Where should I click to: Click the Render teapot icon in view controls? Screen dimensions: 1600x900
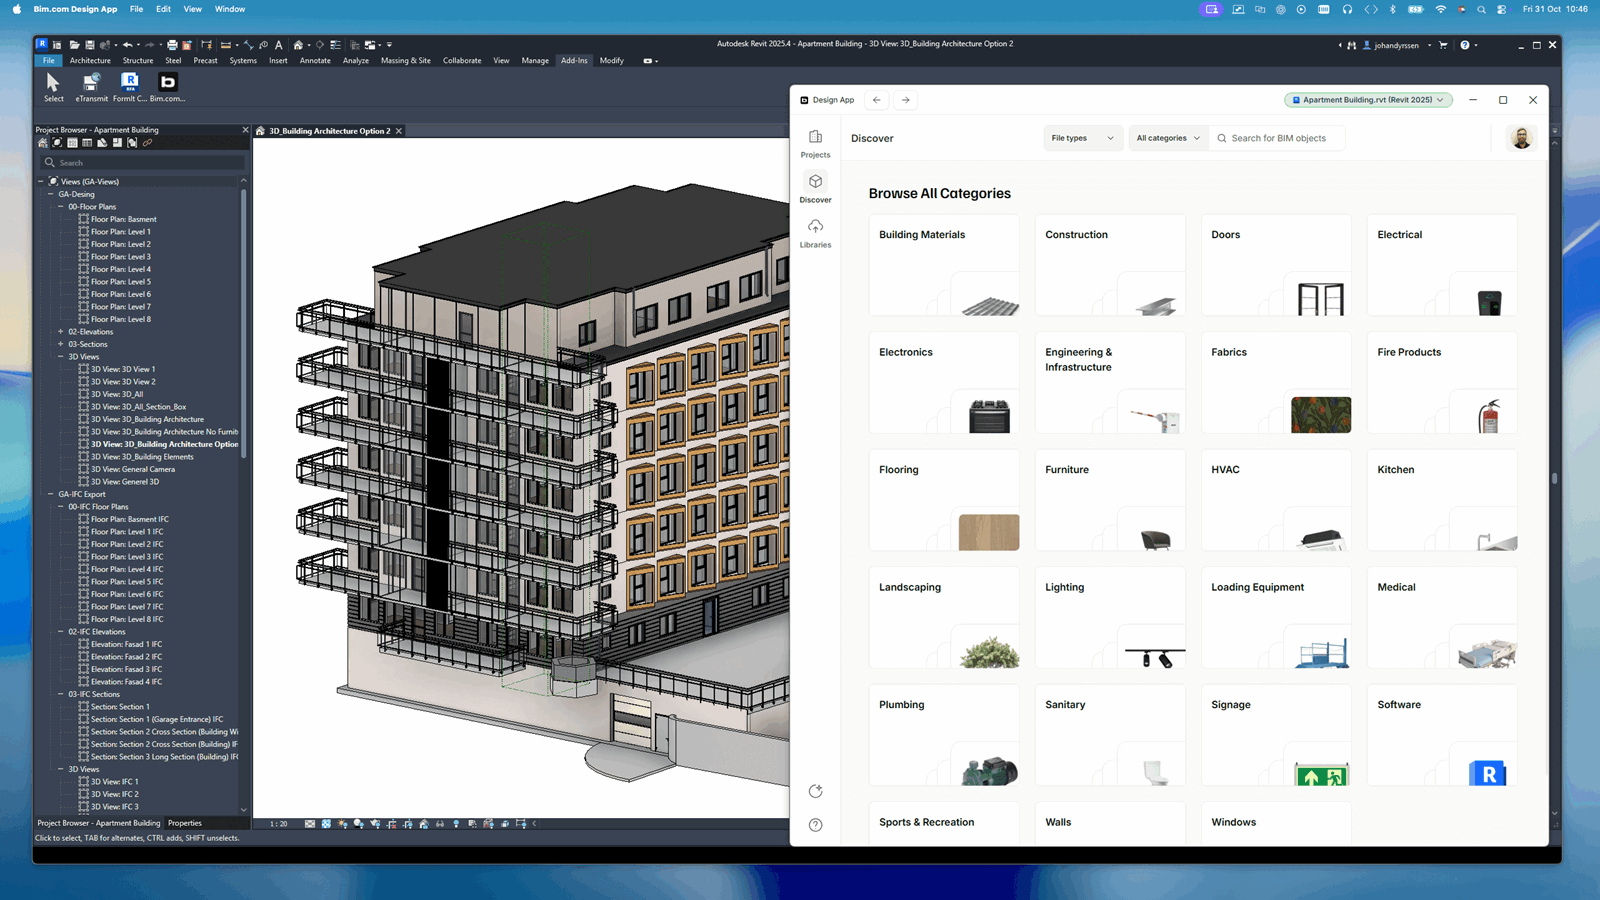(x=375, y=824)
